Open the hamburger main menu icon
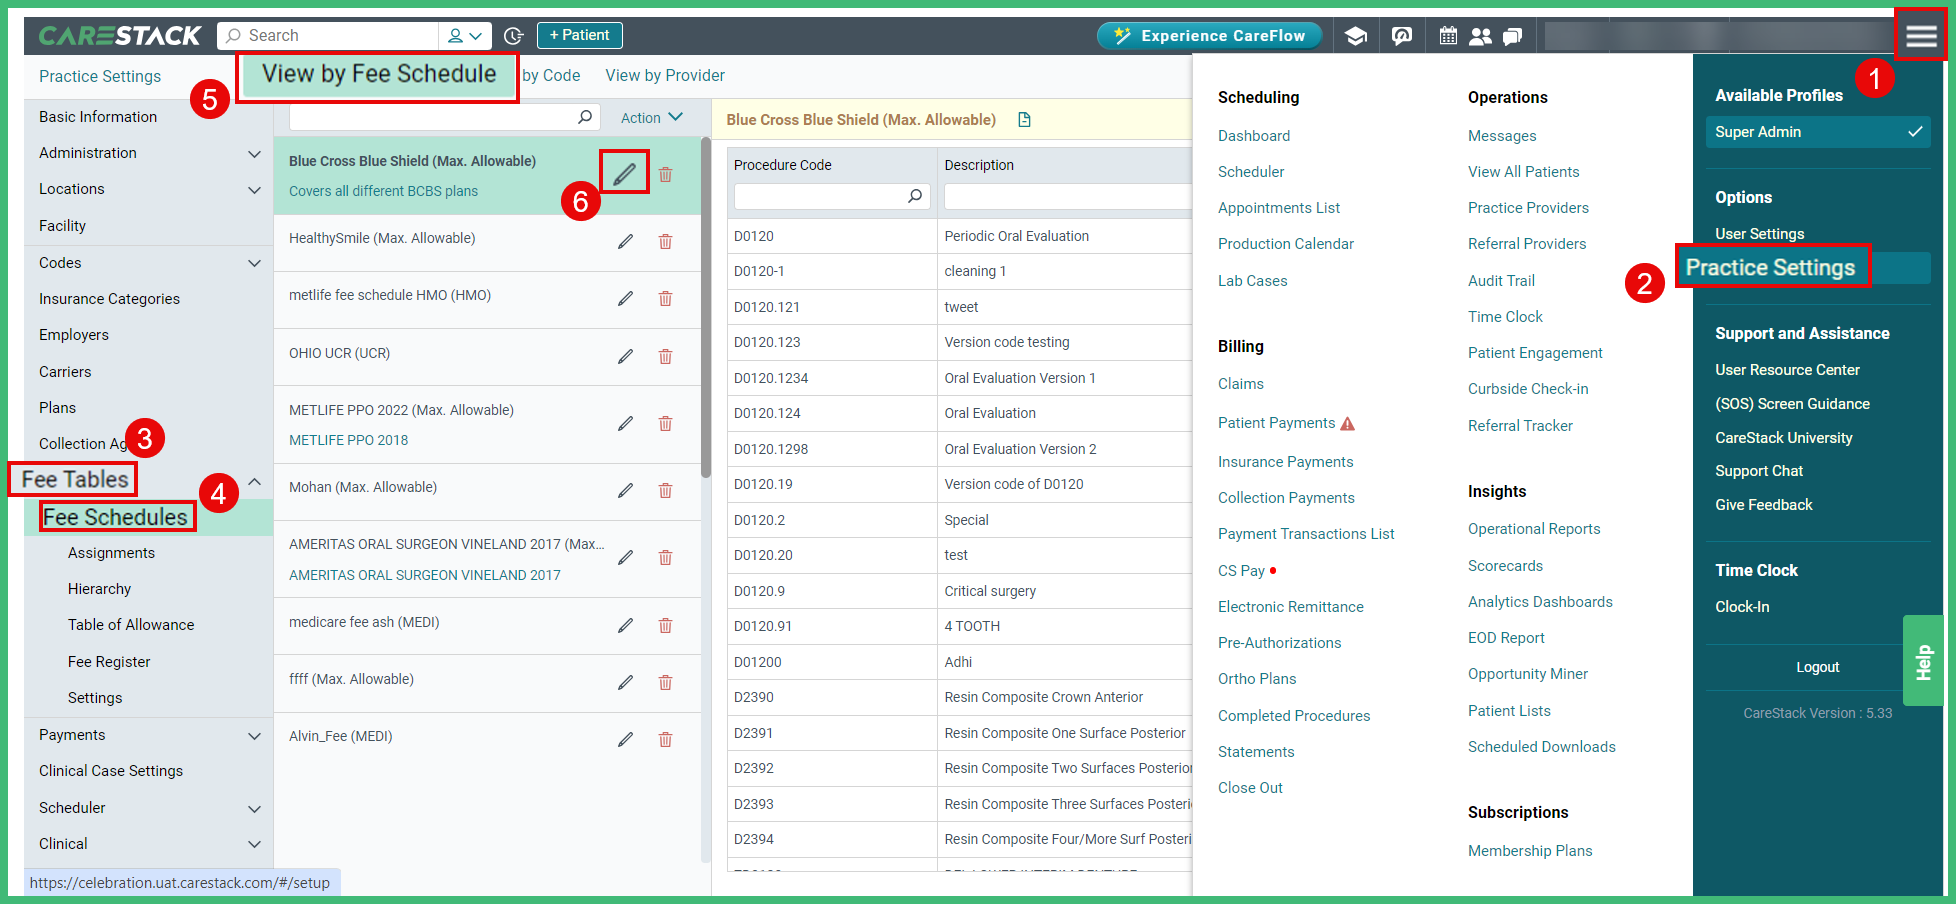 [x=1921, y=36]
